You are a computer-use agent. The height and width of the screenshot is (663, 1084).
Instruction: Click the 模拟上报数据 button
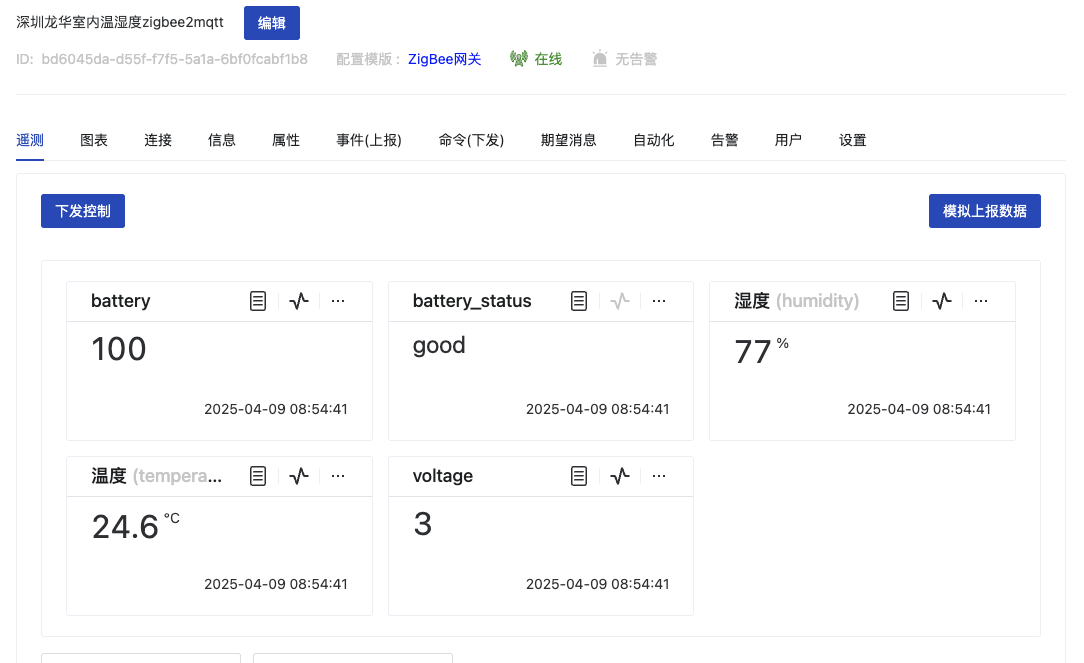click(x=984, y=211)
